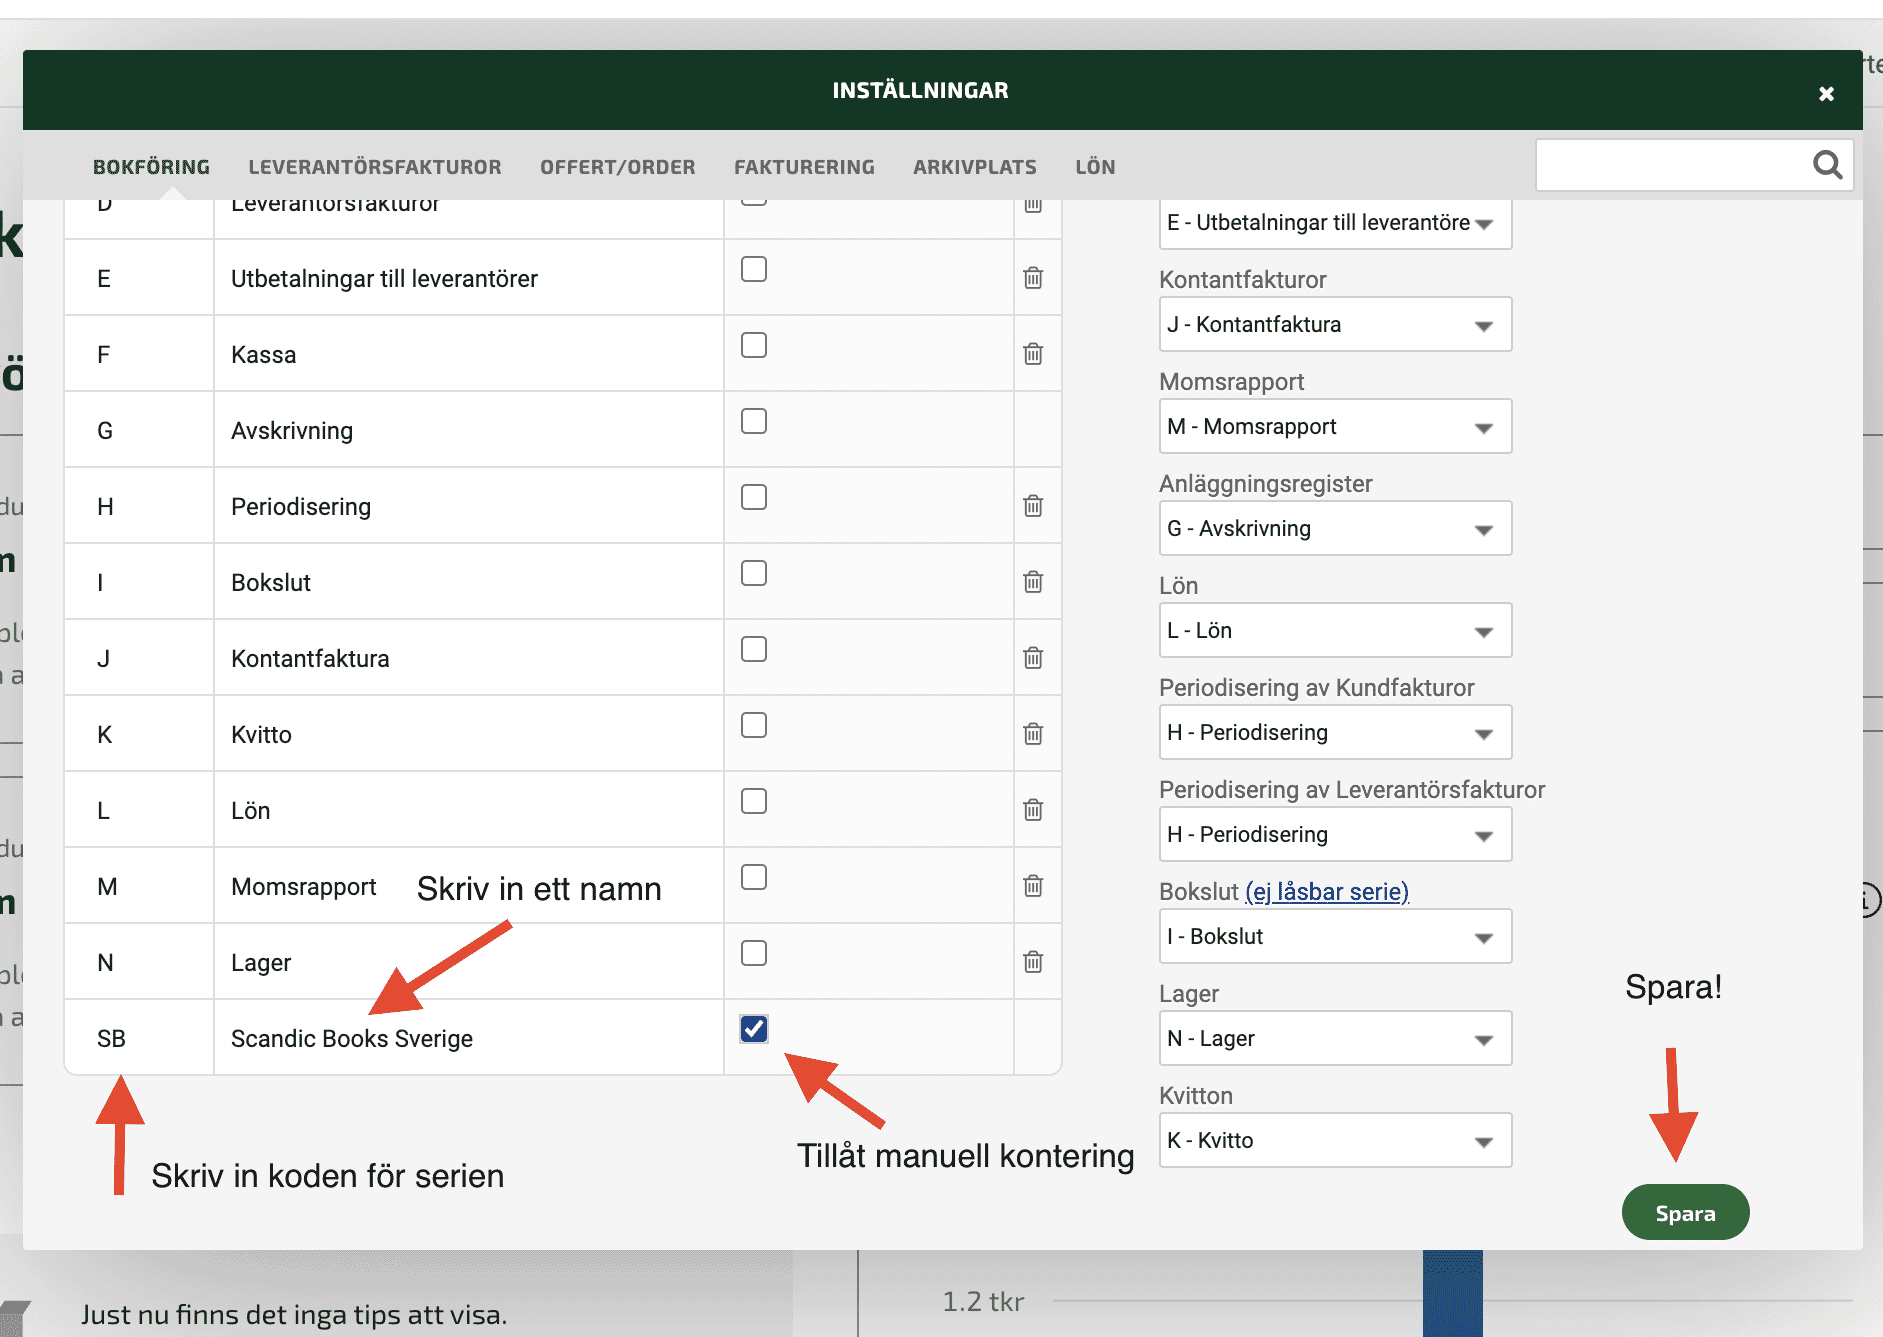Expand the Kvitton series dropdown
Viewport: 1883px width, 1337px height.
click(x=1335, y=1140)
